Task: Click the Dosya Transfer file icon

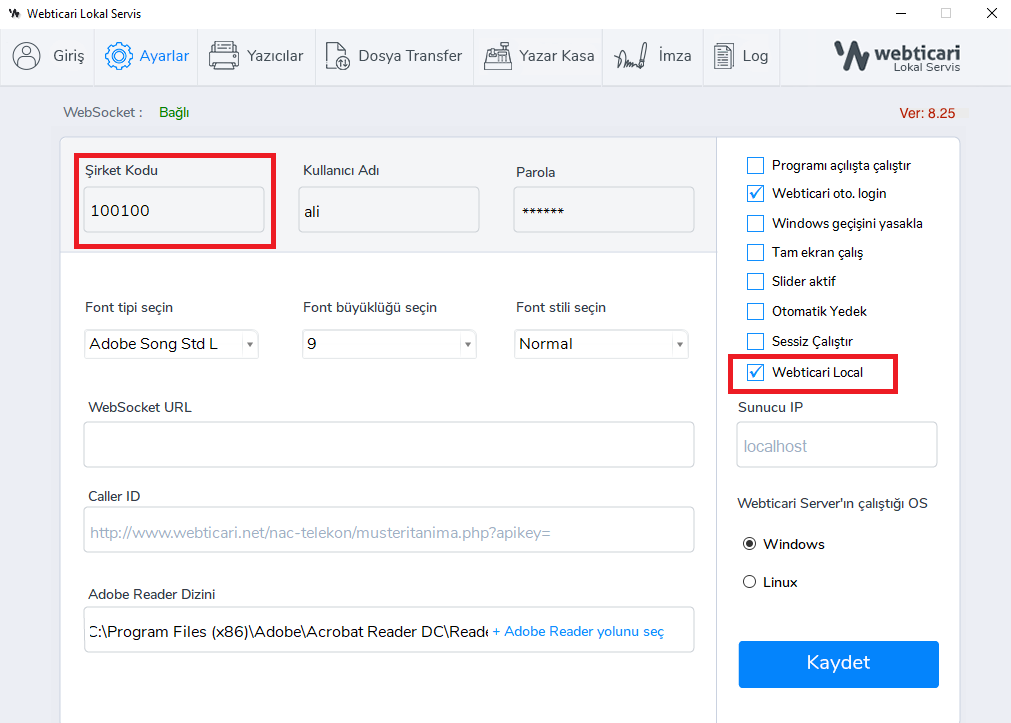Action: point(338,56)
